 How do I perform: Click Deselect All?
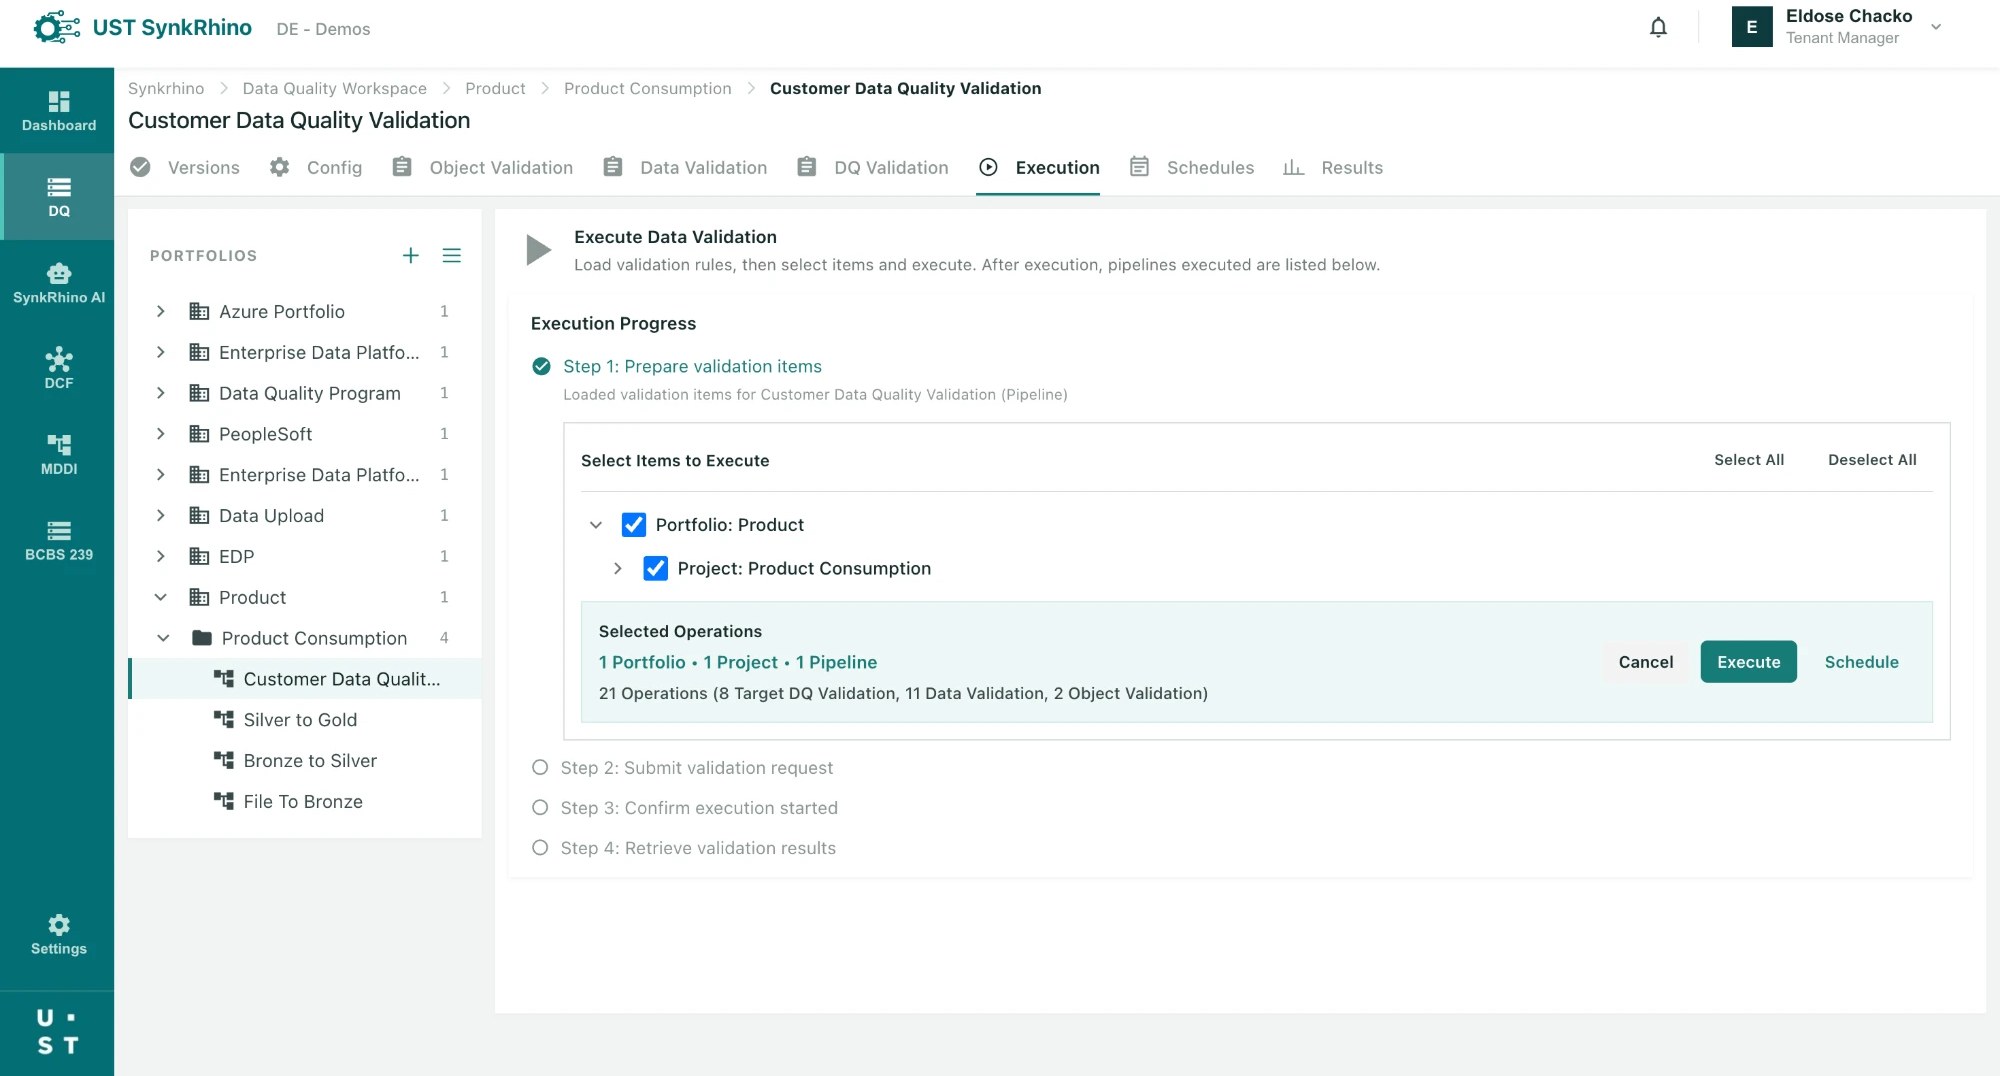tap(1872, 461)
